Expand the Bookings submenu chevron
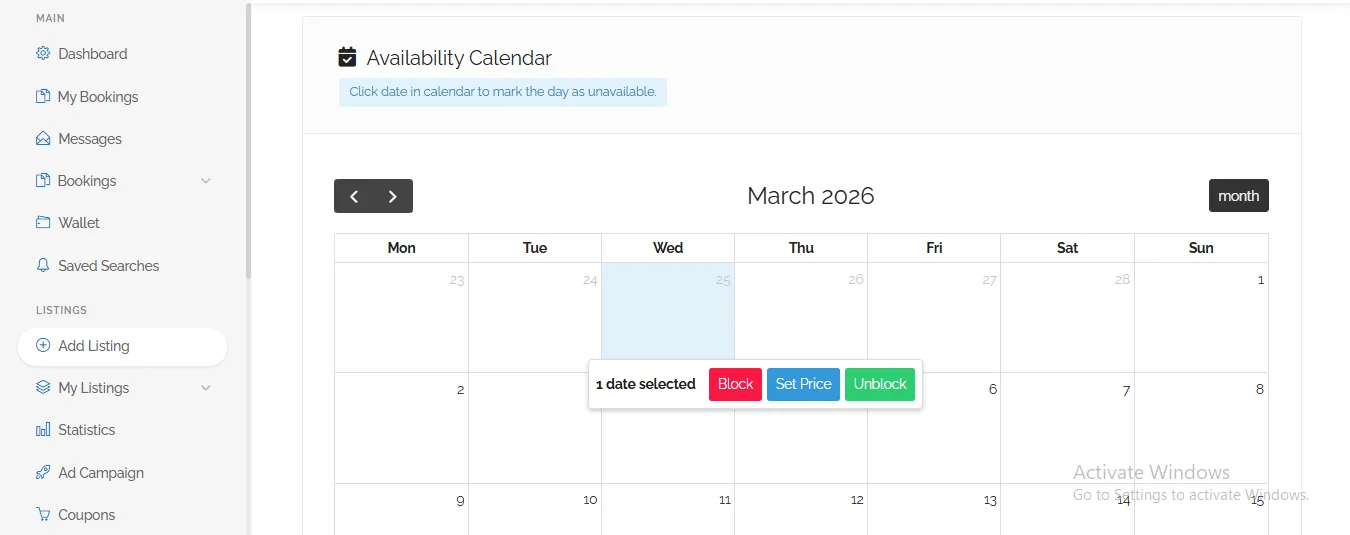This screenshot has height=535, width=1350. coord(206,181)
